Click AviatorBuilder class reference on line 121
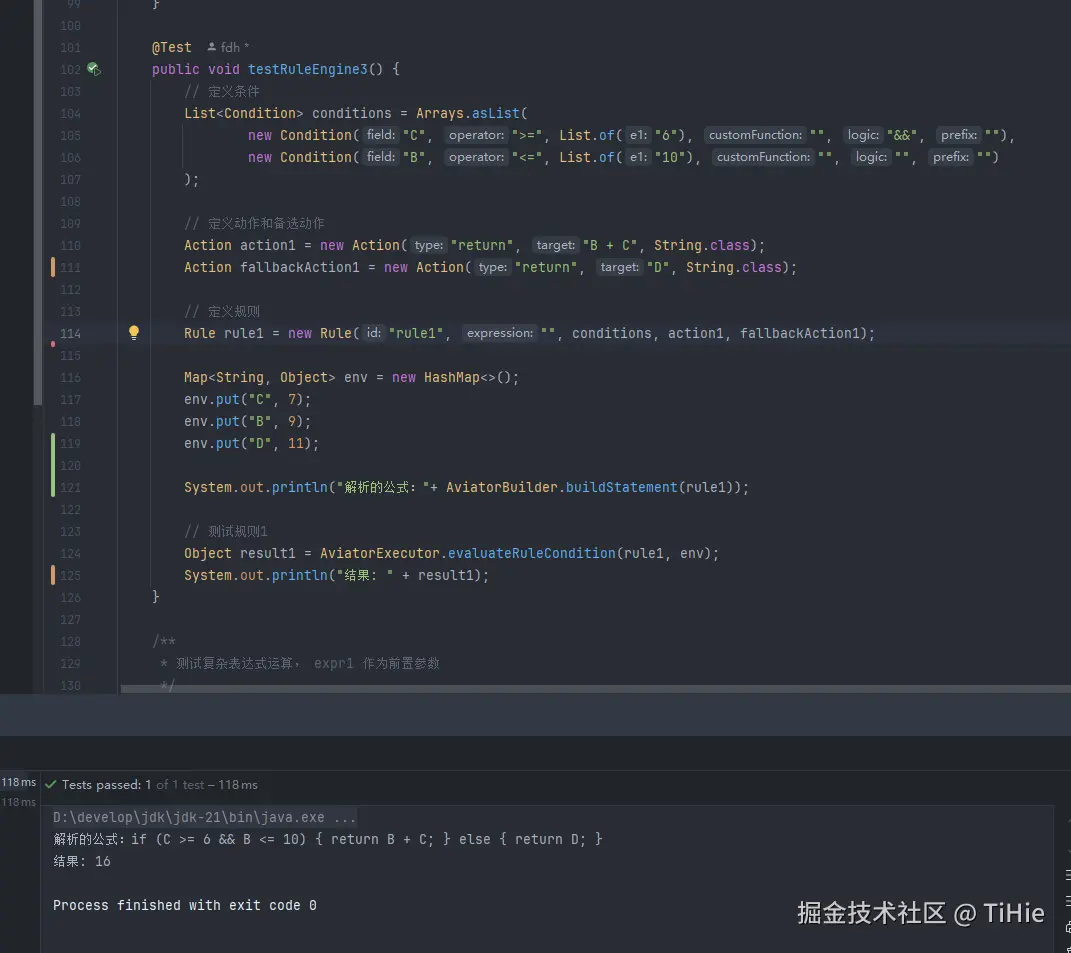Image resolution: width=1071 pixels, height=953 pixels. [x=501, y=487]
